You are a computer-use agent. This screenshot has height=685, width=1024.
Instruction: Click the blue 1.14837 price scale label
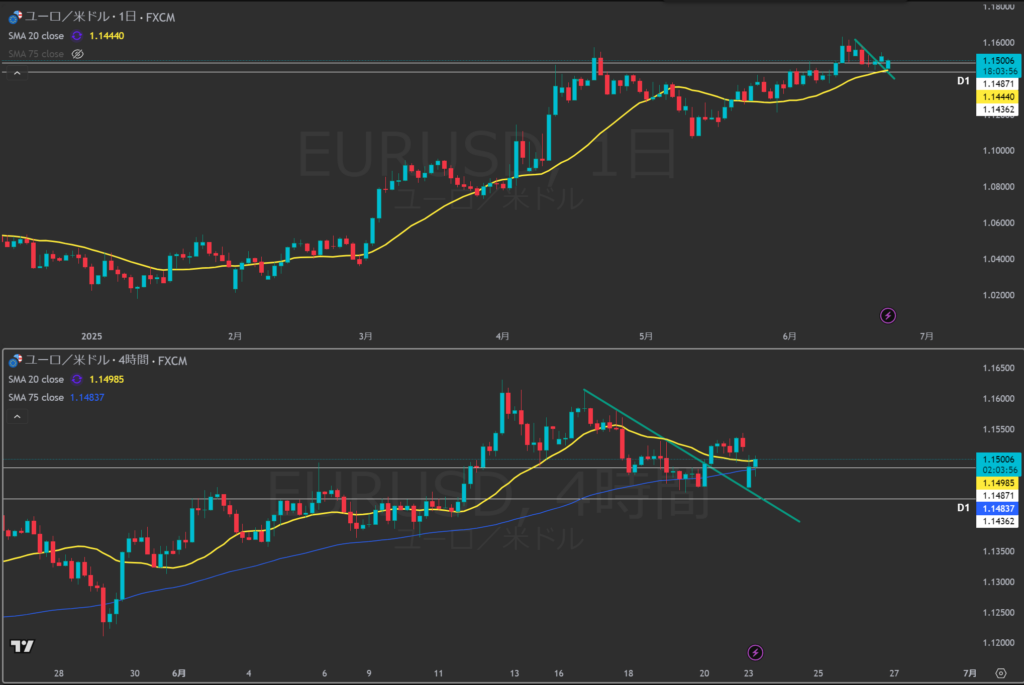tap(998, 509)
